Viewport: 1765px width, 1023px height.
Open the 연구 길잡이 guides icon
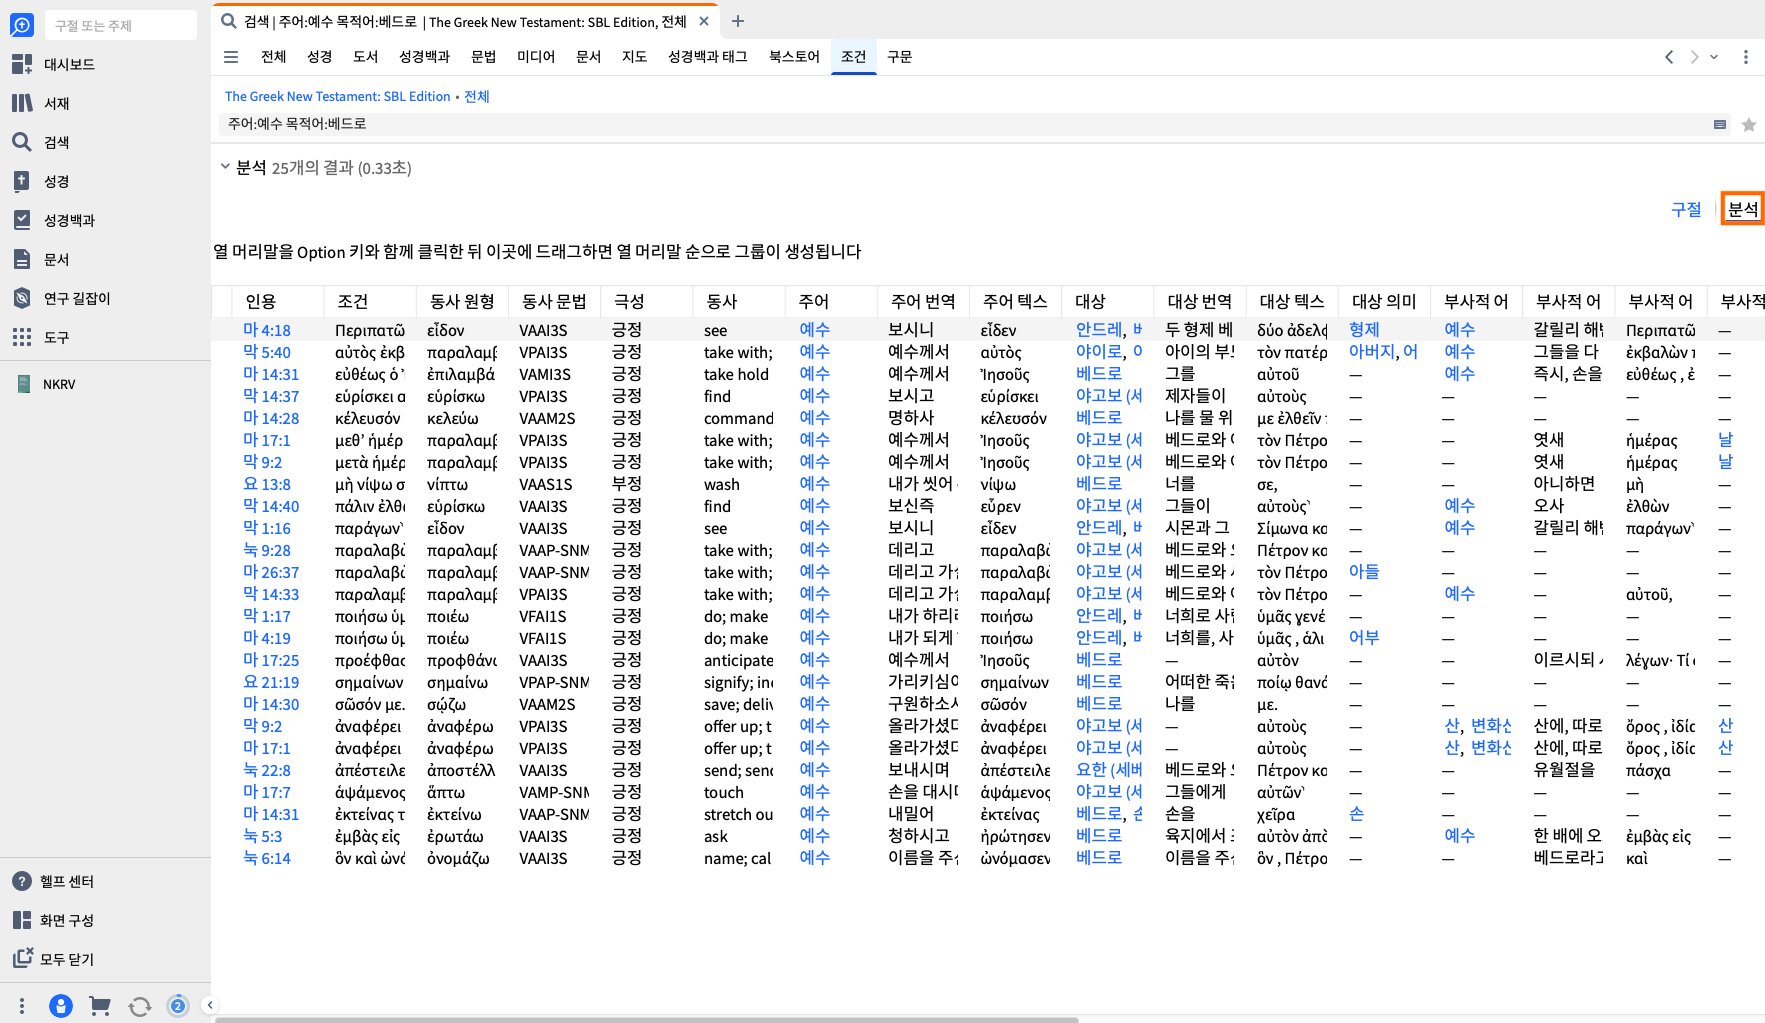click(22, 298)
